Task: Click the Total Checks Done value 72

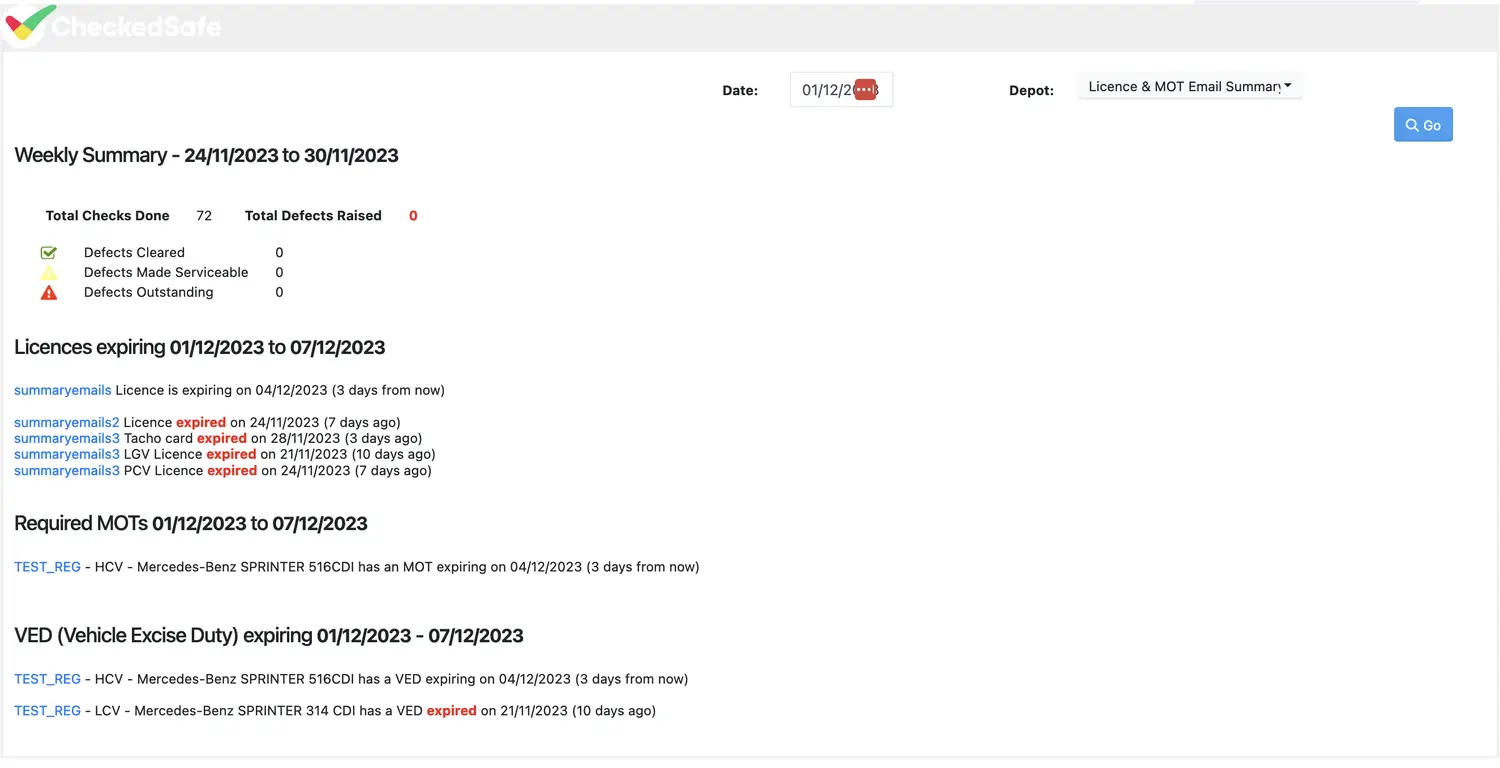Action: click(x=204, y=216)
